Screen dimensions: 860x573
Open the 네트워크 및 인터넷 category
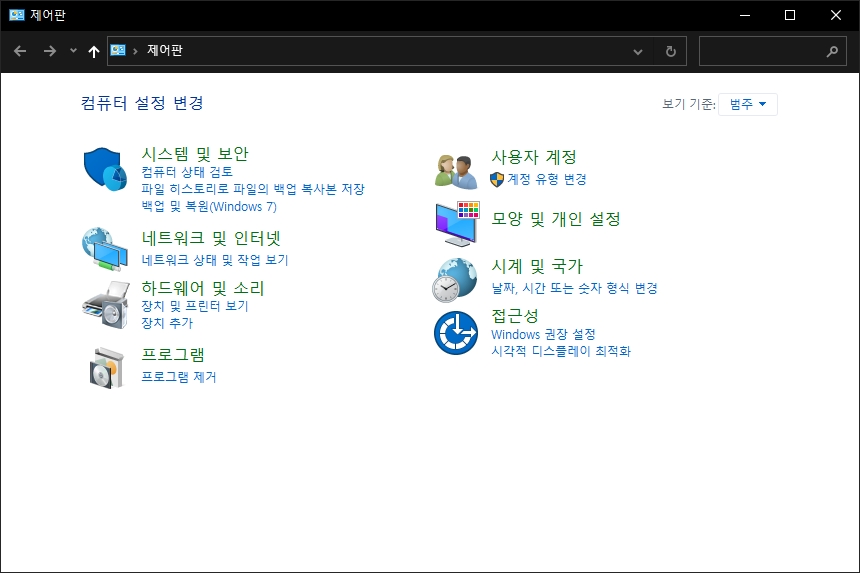[211, 238]
